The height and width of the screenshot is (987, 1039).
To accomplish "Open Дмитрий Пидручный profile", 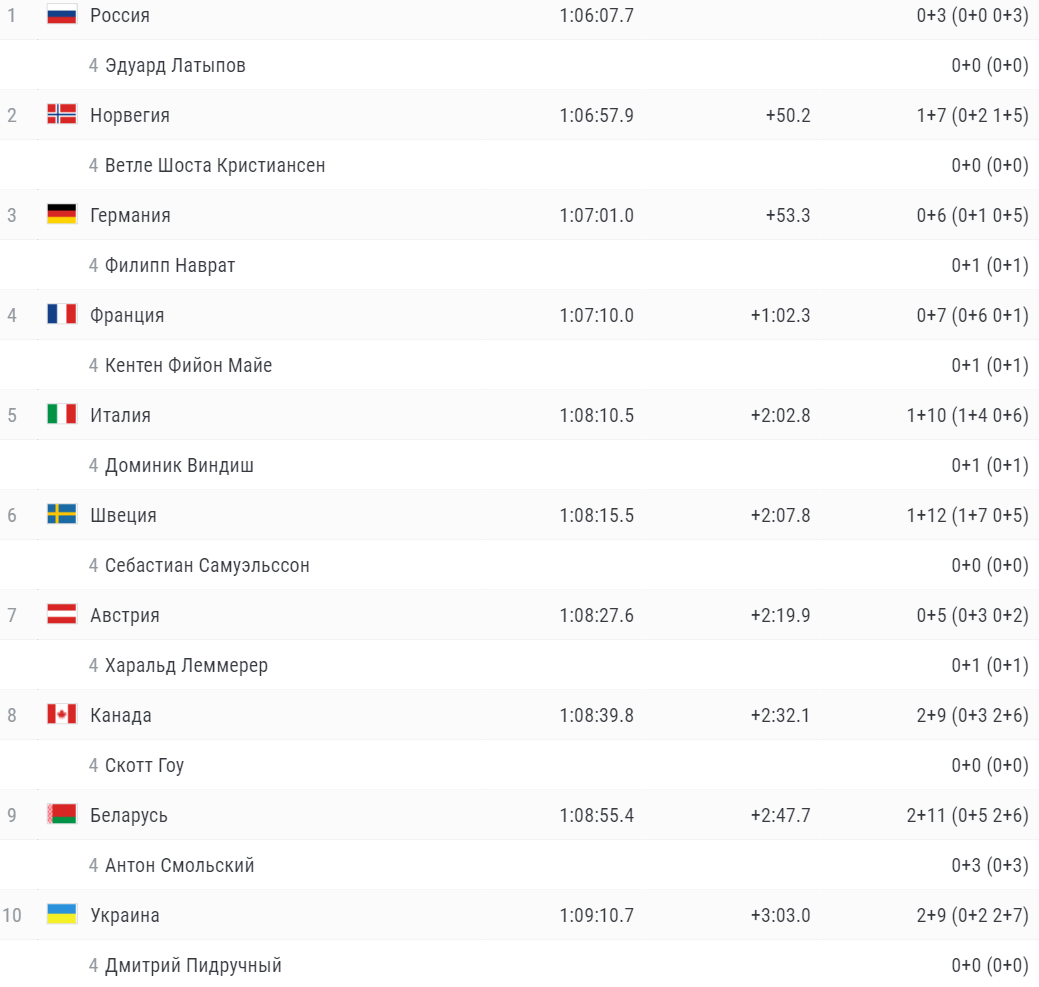I will click(193, 965).
